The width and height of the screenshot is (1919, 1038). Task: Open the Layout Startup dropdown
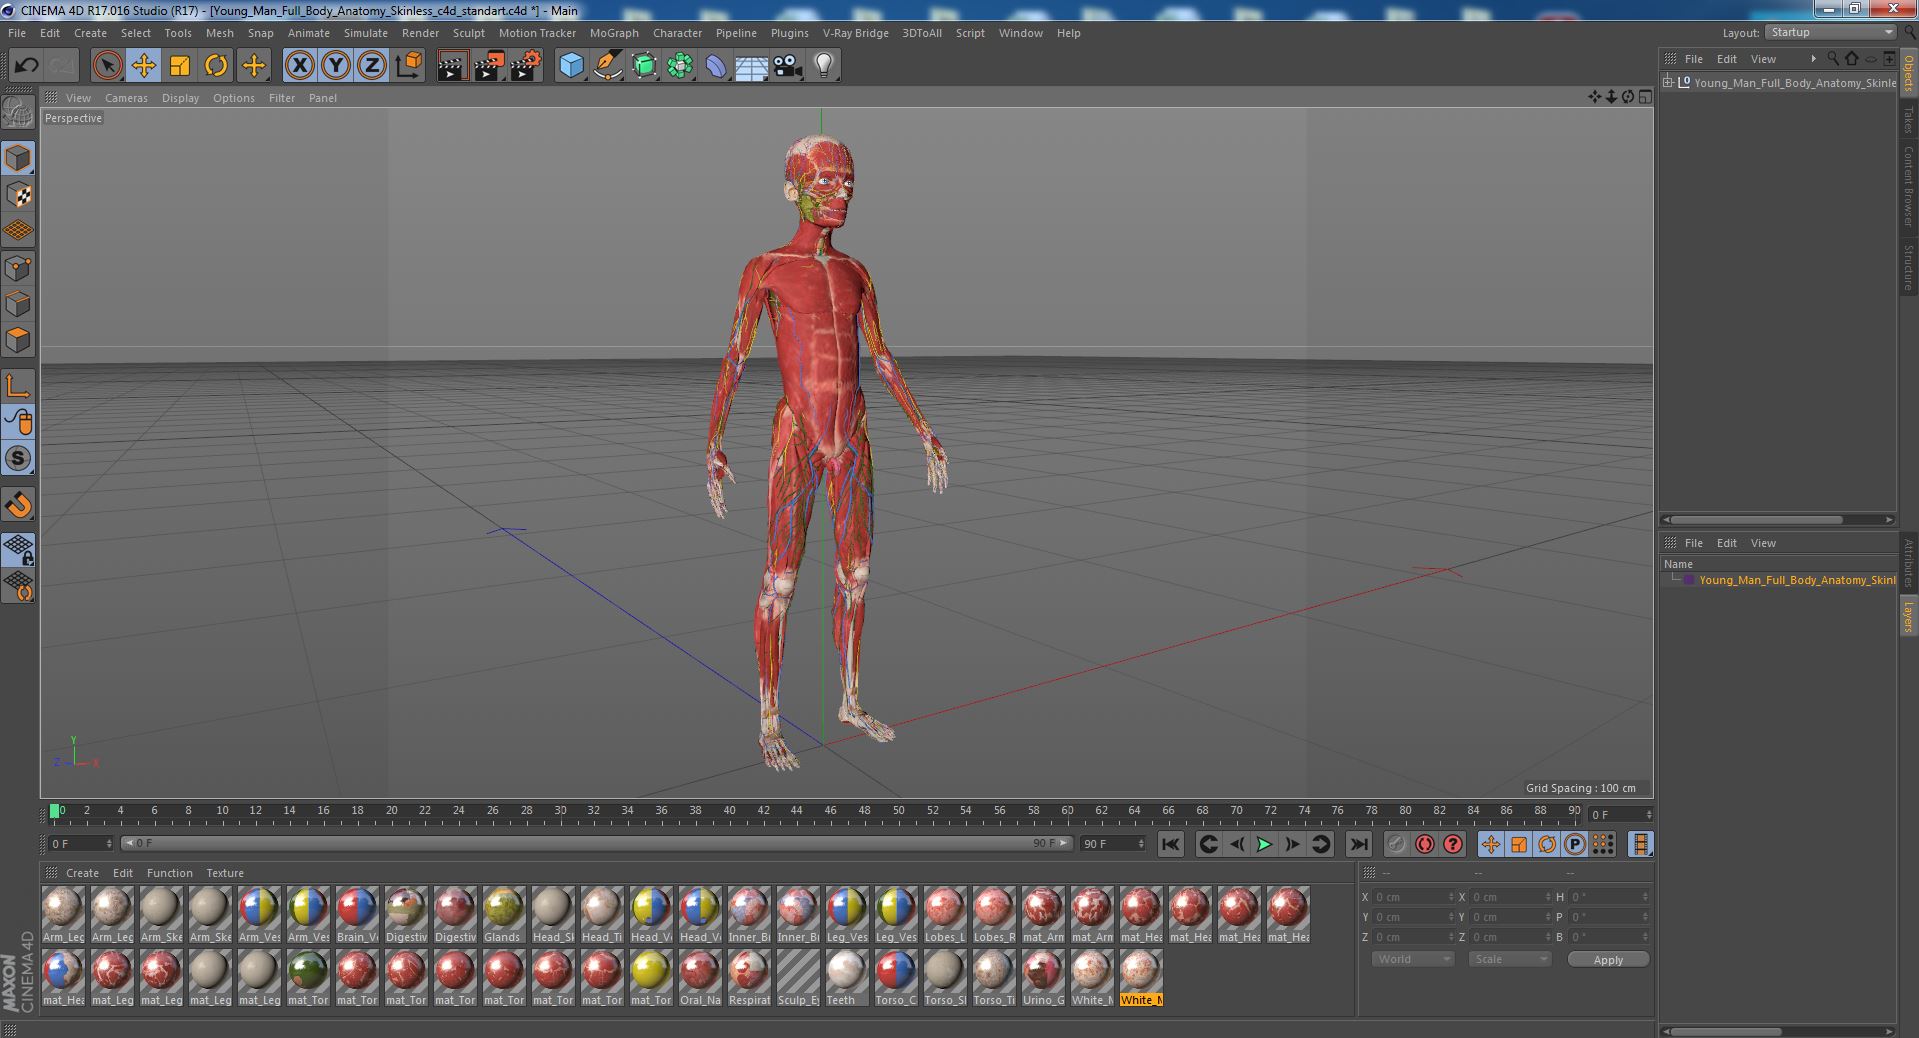pos(1829,33)
